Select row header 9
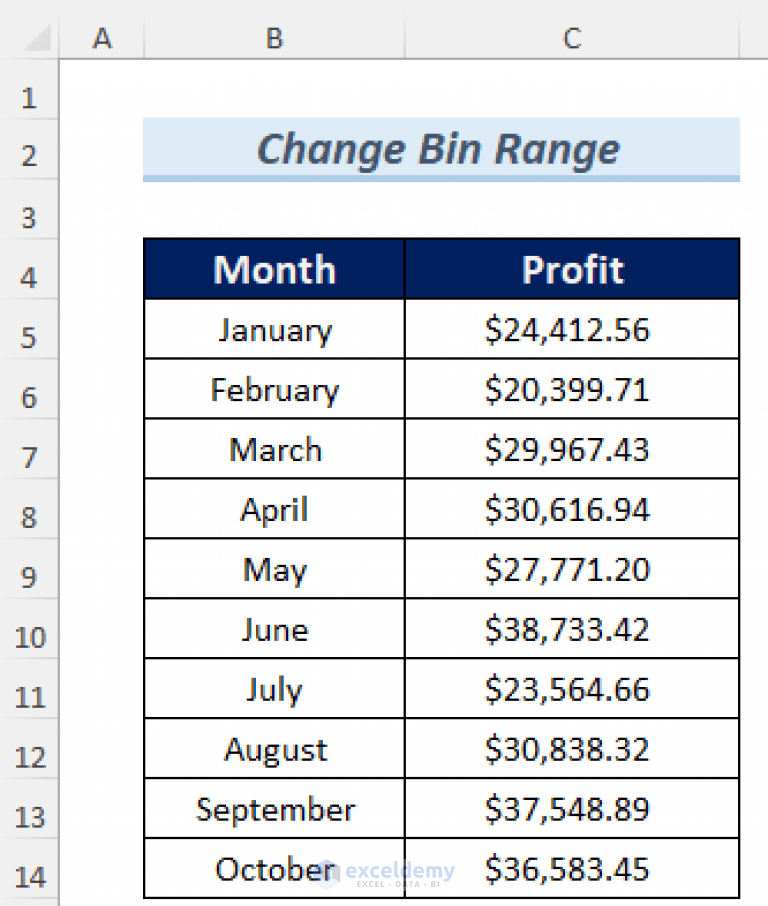Screen dimensions: 768x906 pyautogui.click(x=30, y=577)
